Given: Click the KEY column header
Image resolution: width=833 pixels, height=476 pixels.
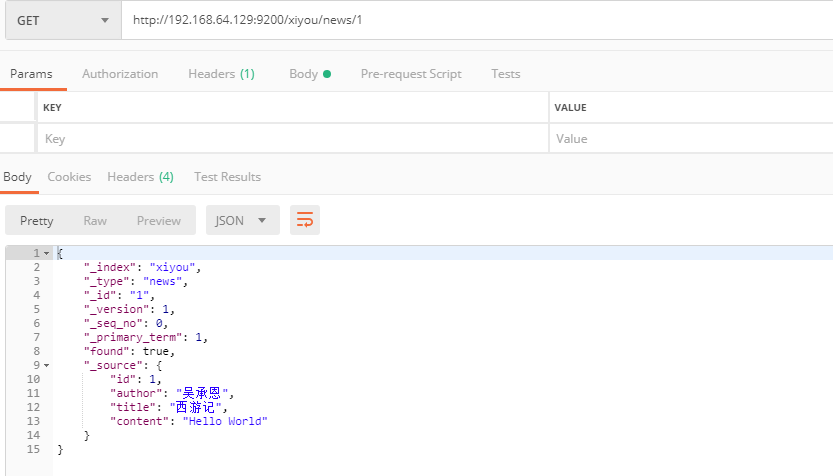Looking at the screenshot, I should pos(52,107).
